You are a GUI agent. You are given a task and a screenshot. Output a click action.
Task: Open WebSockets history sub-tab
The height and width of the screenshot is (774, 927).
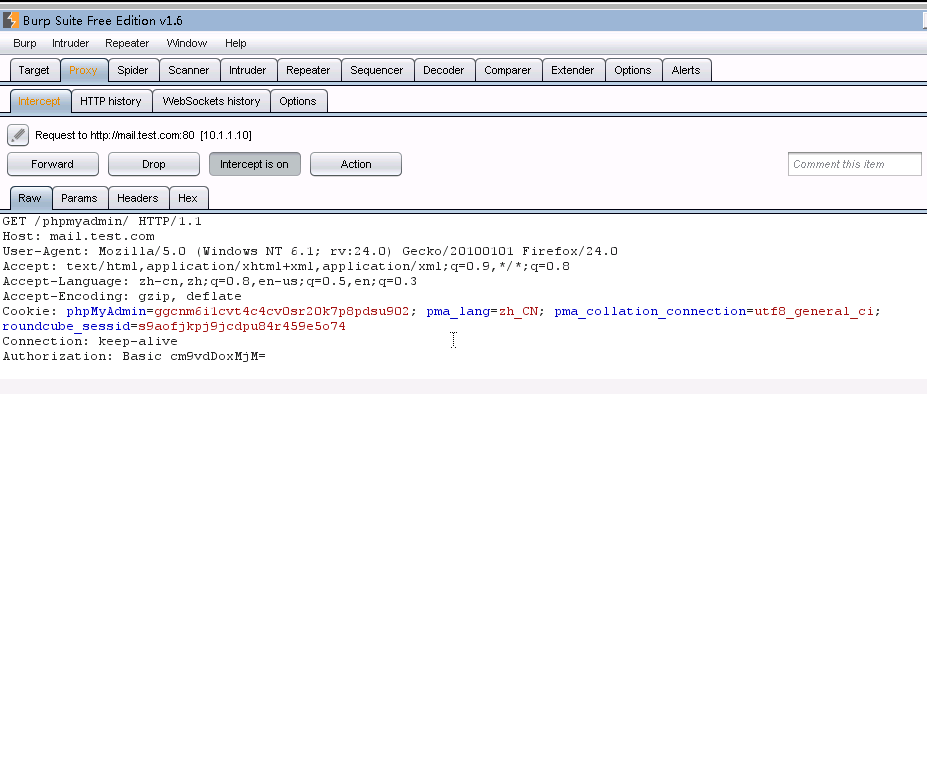[x=212, y=101]
